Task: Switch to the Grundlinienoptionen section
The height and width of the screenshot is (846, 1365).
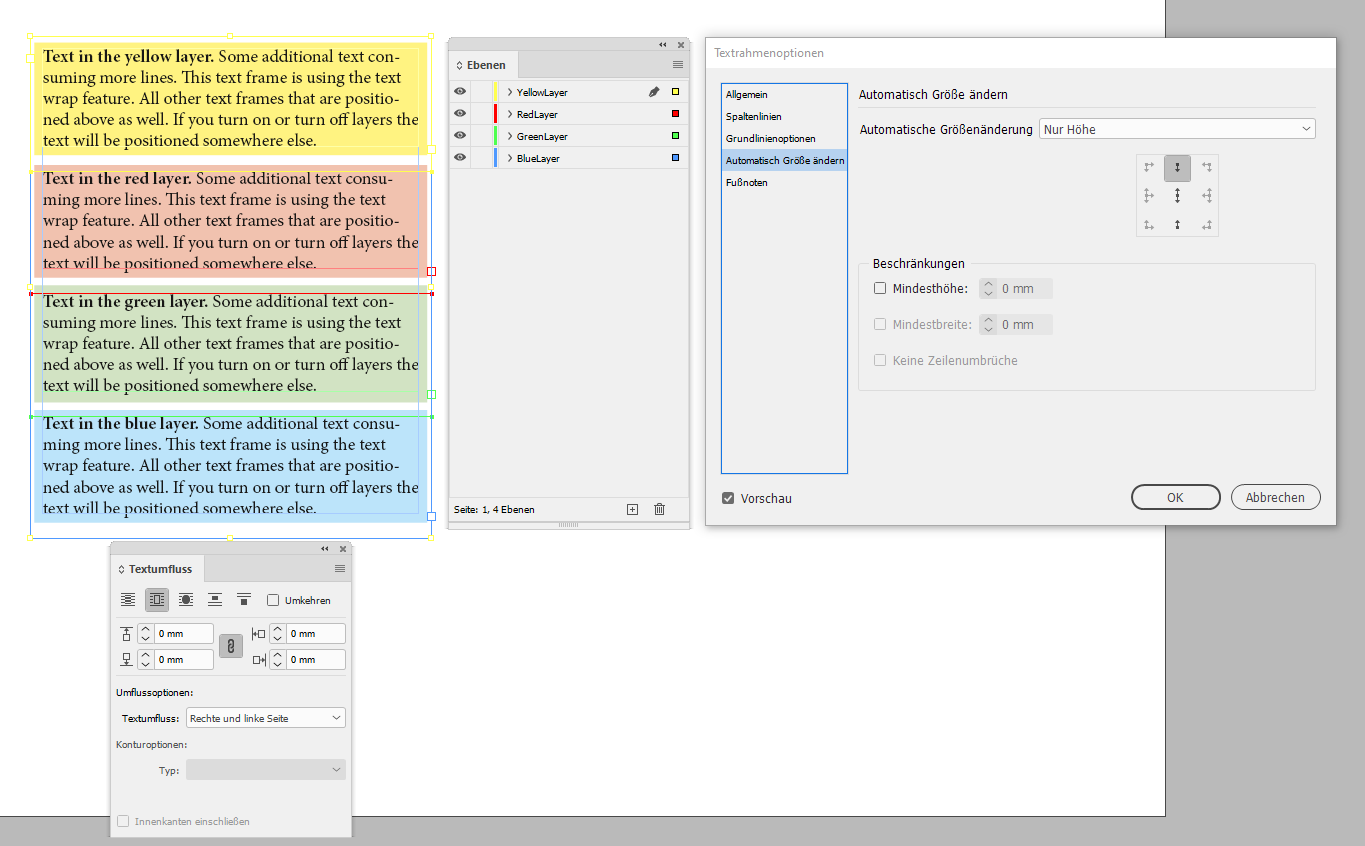Action: [774, 138]
